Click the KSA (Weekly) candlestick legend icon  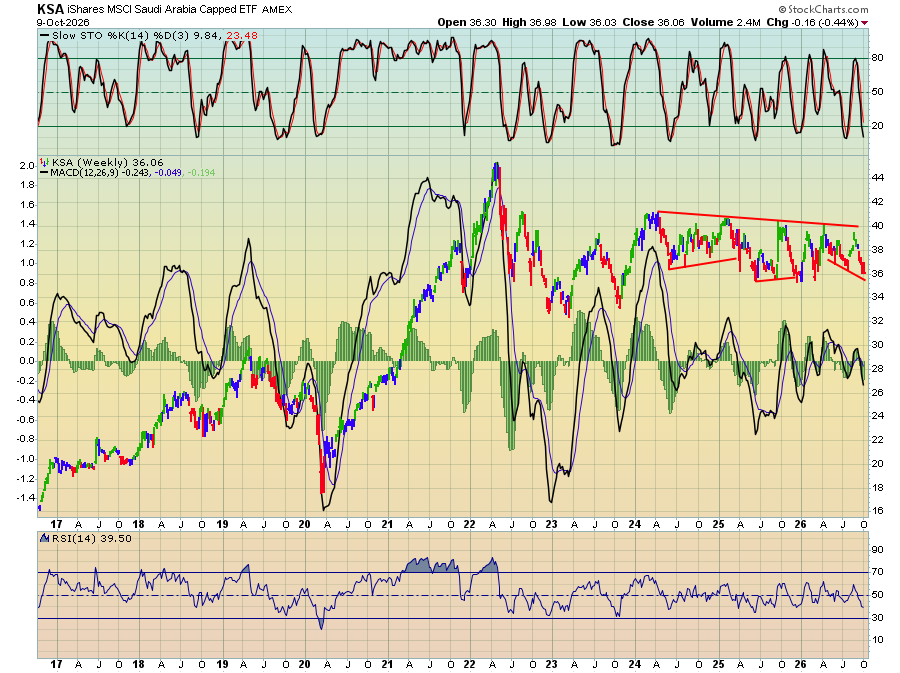44,162
